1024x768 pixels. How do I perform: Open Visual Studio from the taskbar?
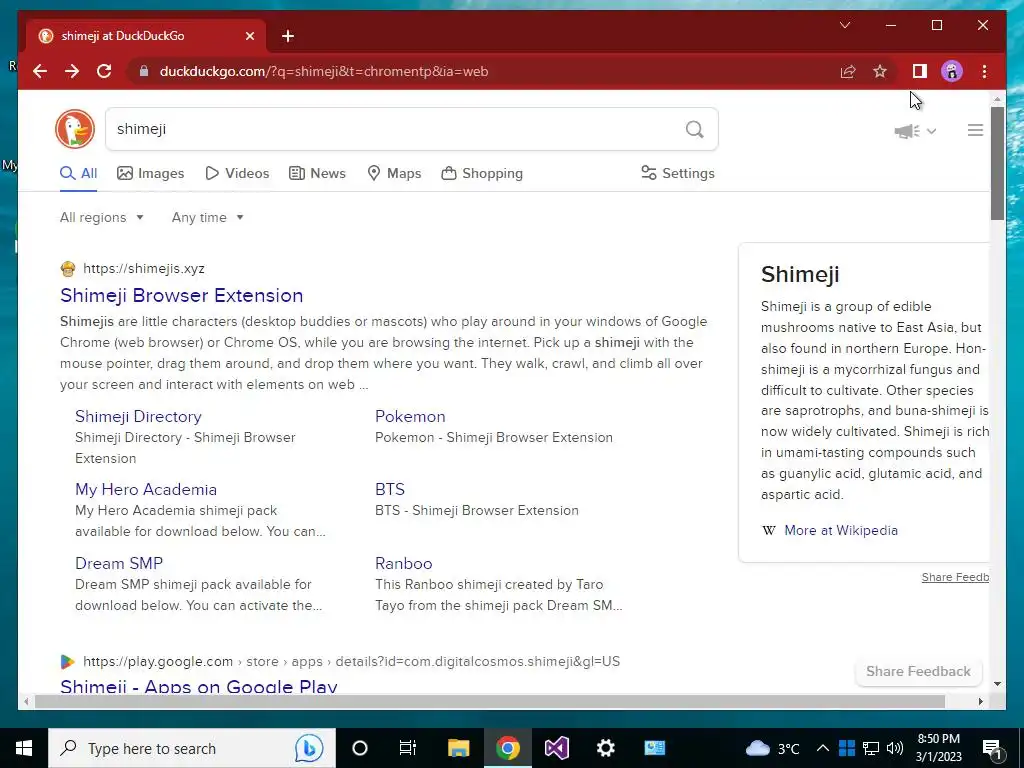click(x=557, y=748)
